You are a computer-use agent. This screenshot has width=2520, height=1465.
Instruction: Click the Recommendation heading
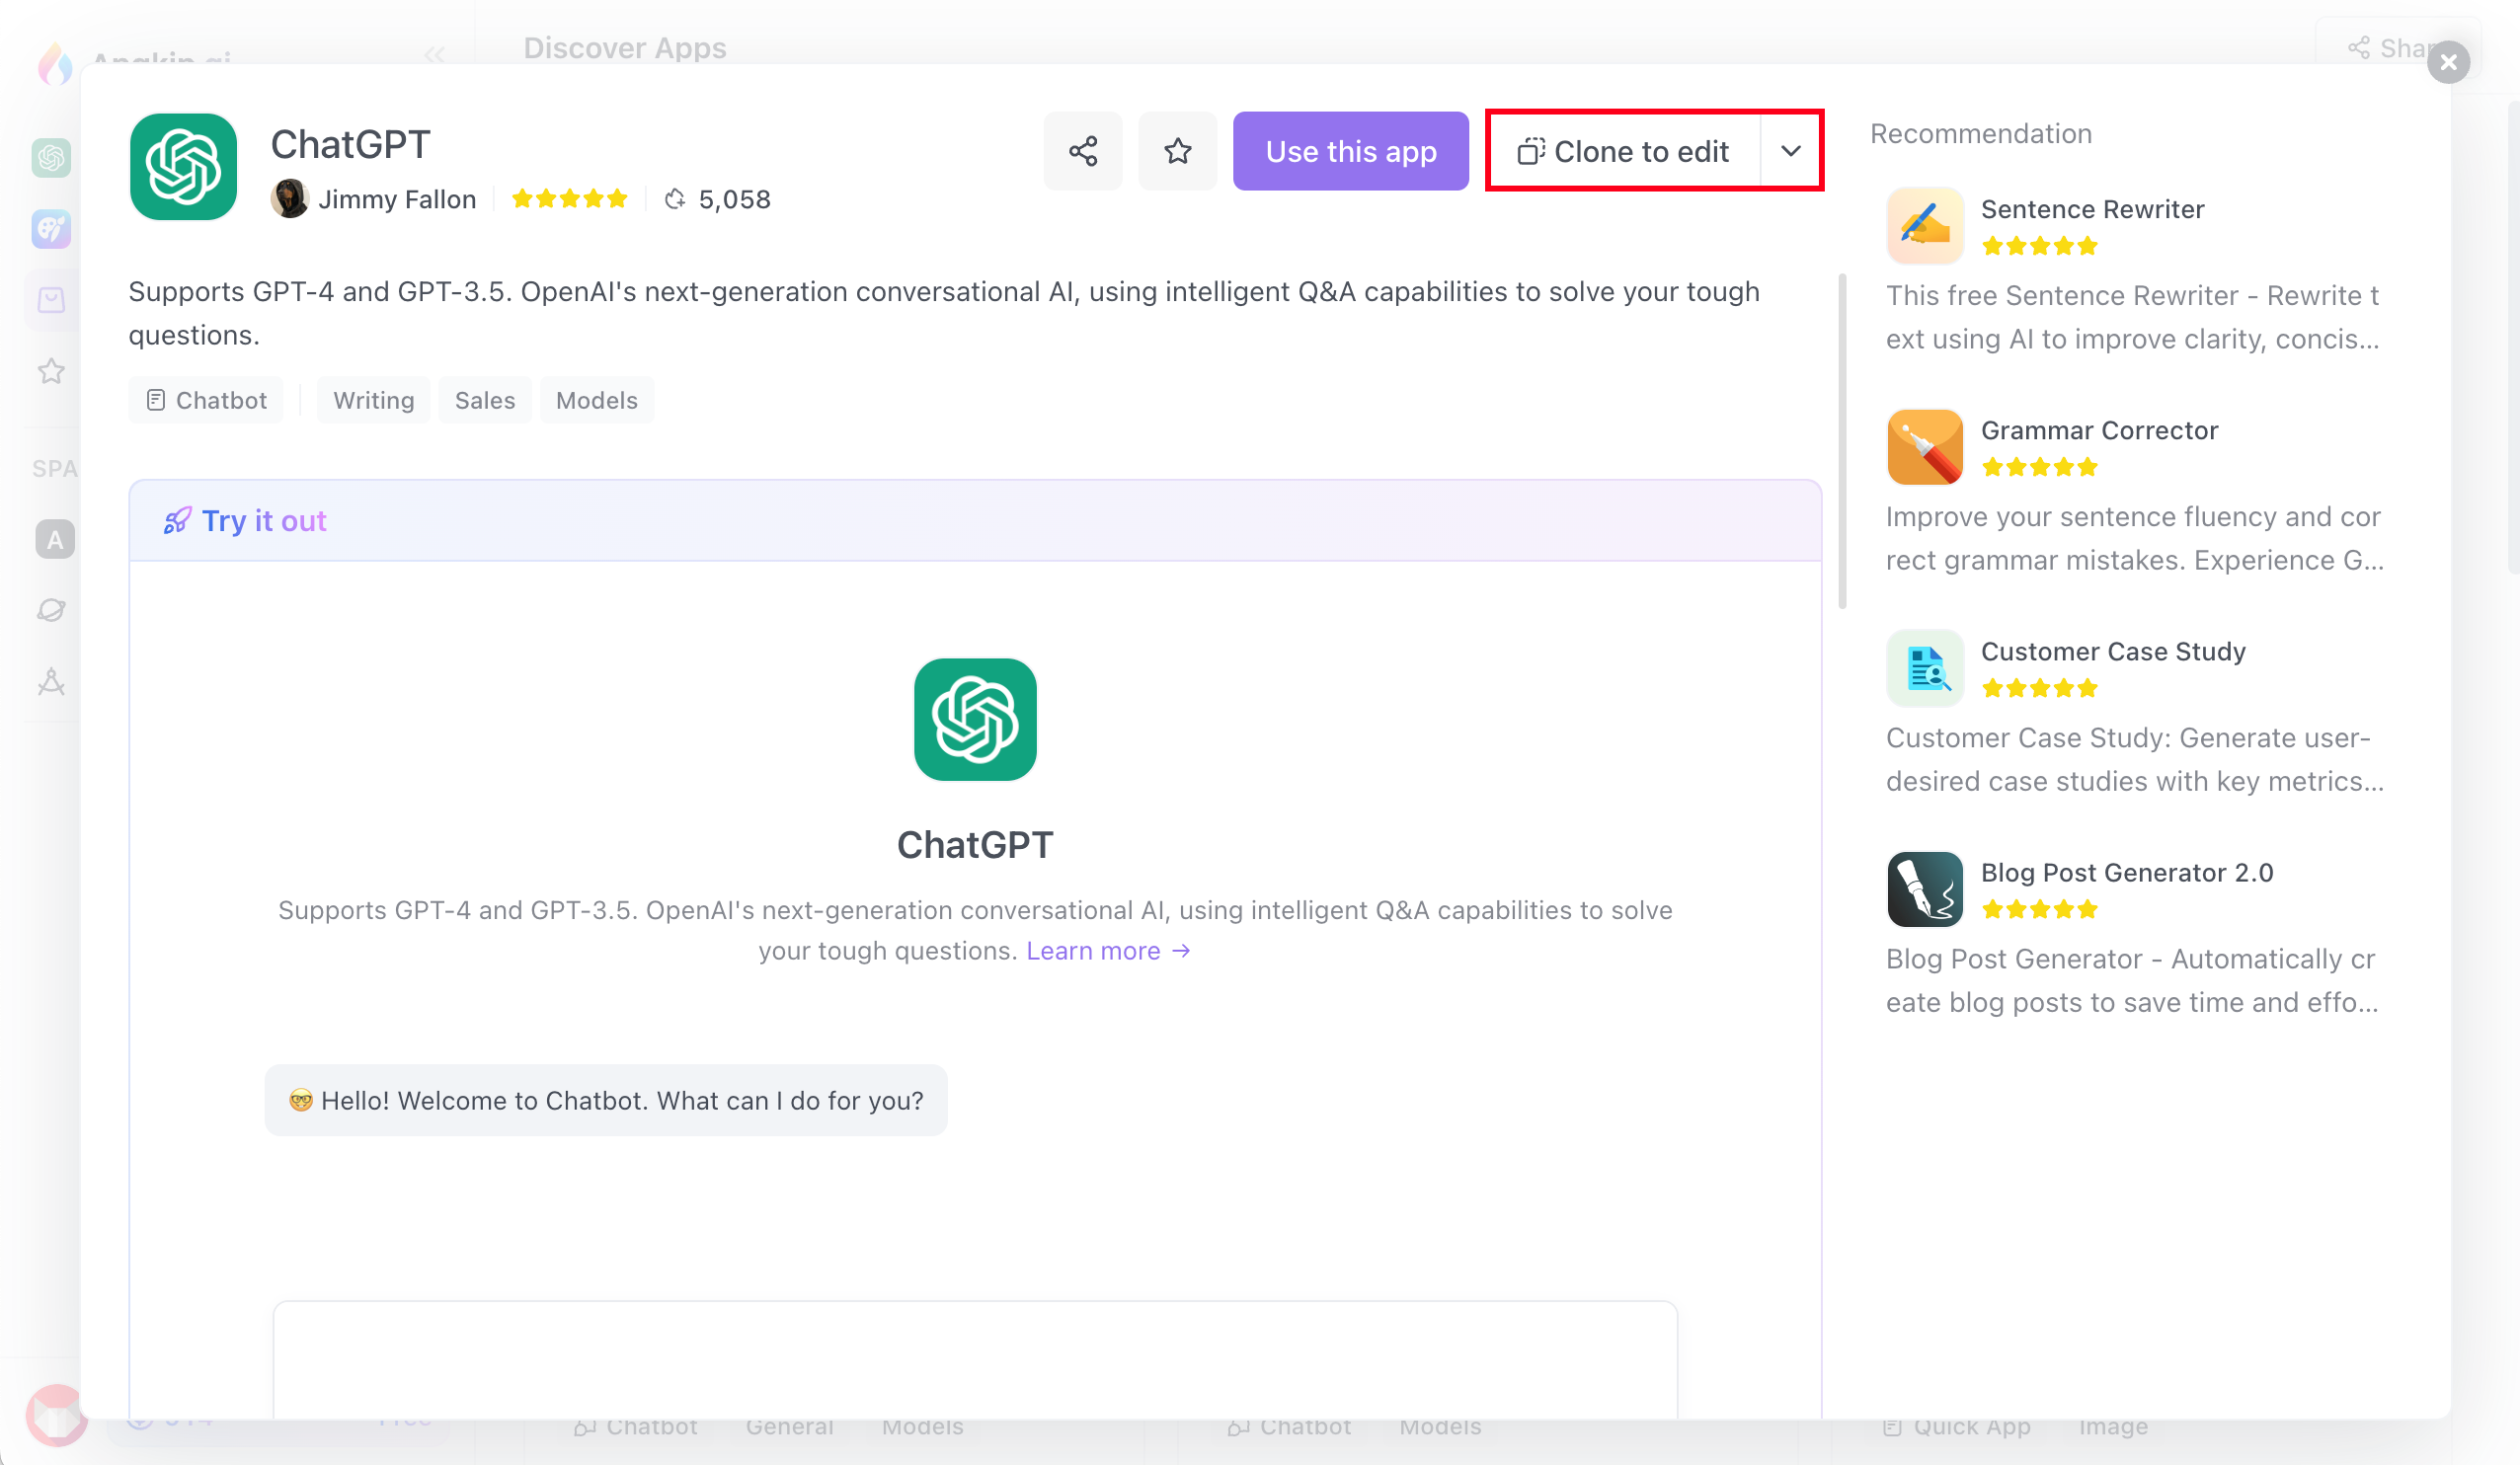coord(1980,133)
